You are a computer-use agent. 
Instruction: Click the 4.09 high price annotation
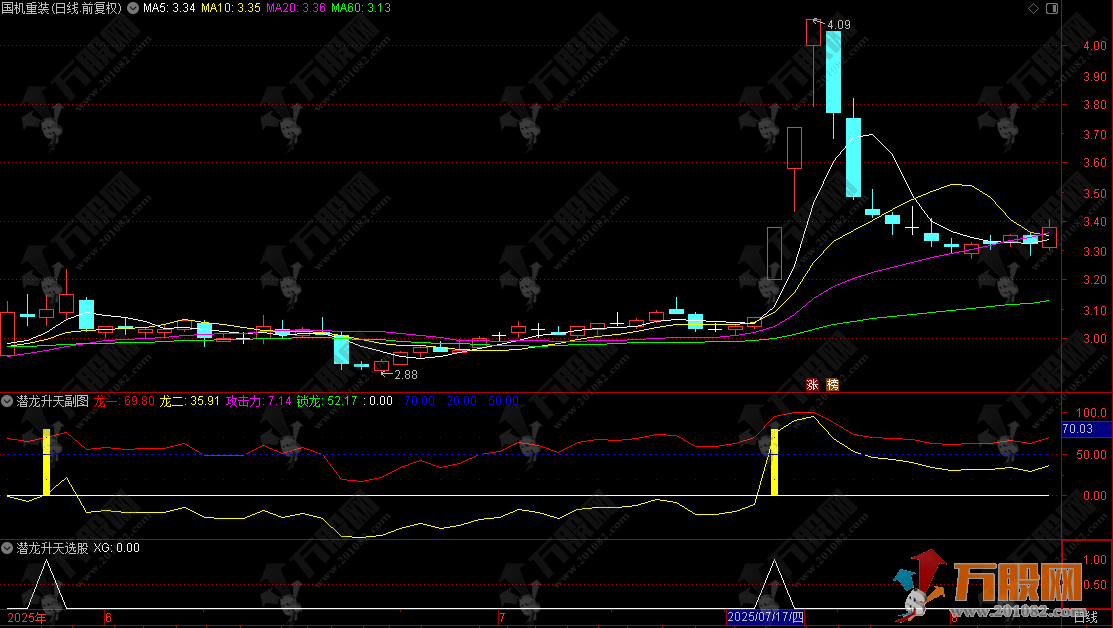(x=839, y=25)
